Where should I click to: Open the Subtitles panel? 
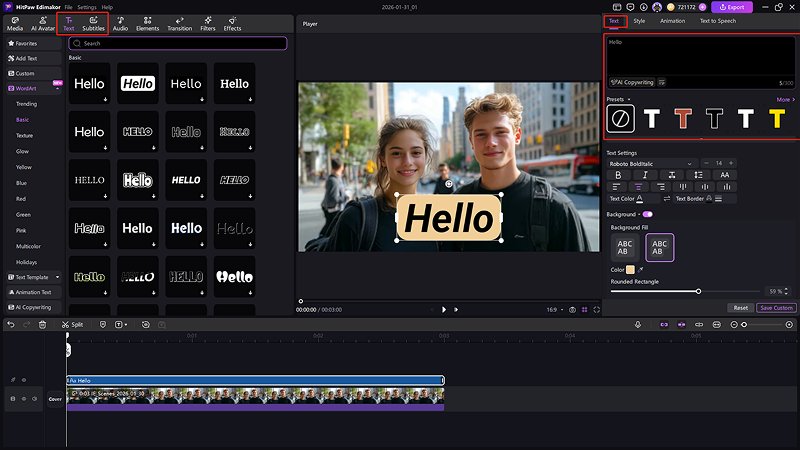[93, 23]
